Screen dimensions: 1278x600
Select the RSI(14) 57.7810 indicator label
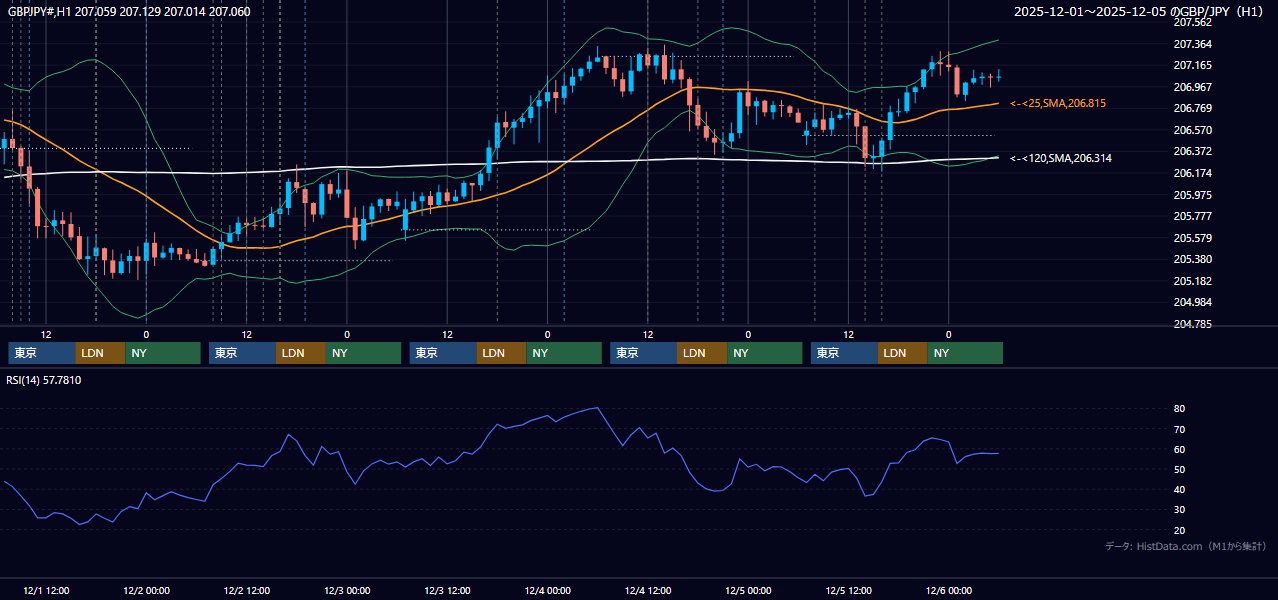44,380
